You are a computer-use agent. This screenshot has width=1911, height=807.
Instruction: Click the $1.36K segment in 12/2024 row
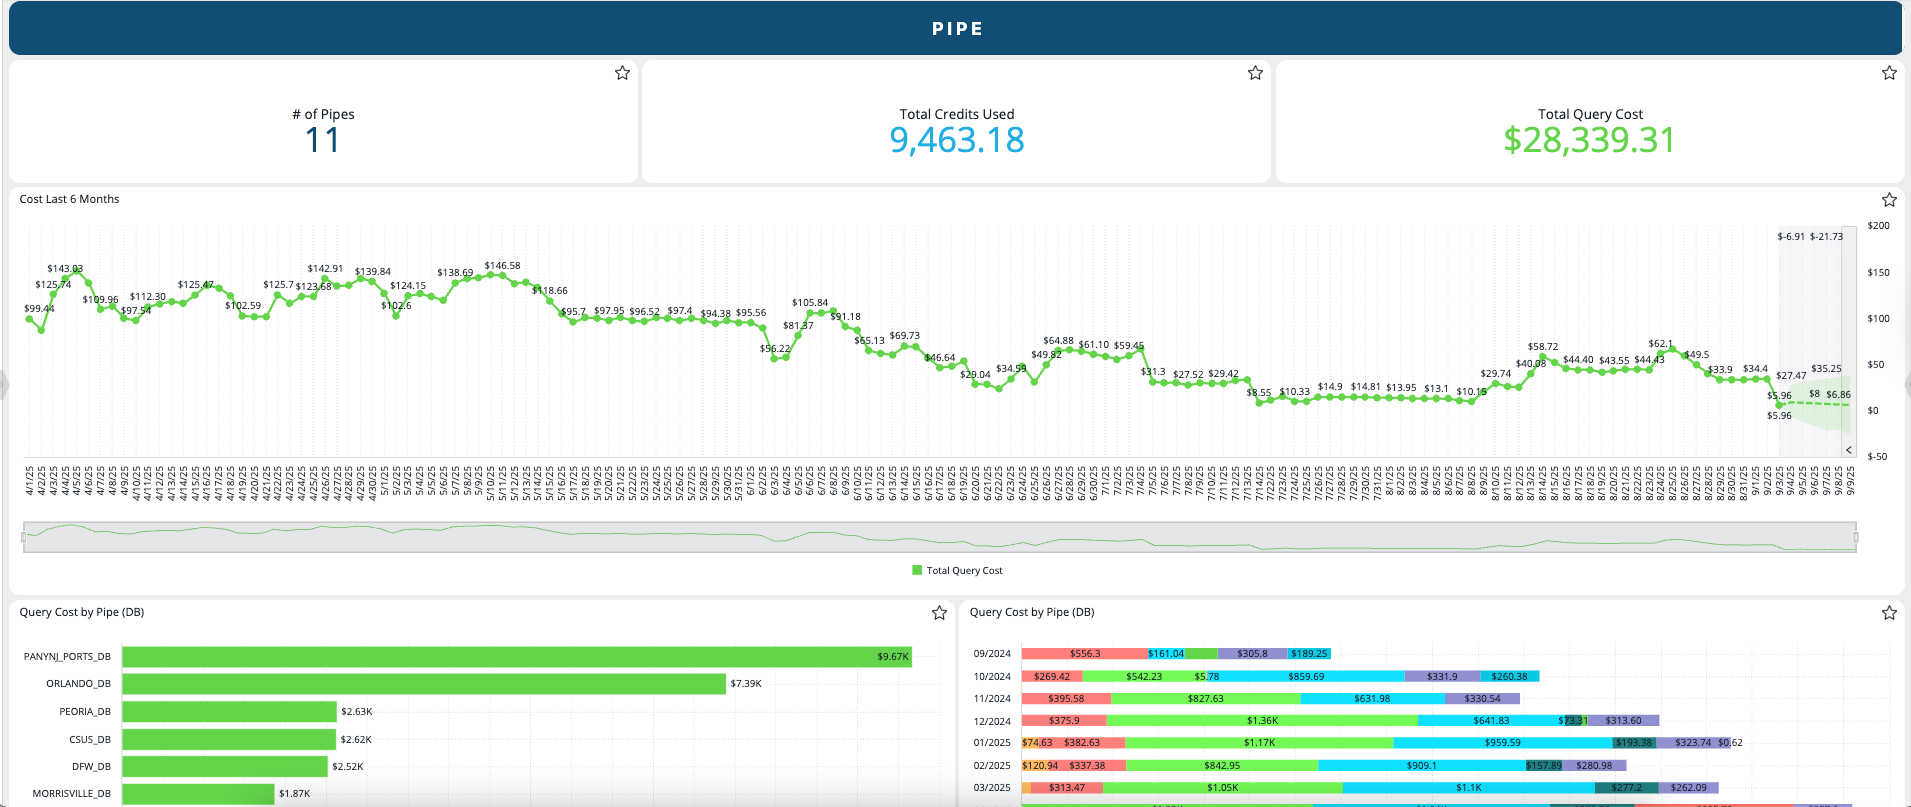(x=1262, y=721)
